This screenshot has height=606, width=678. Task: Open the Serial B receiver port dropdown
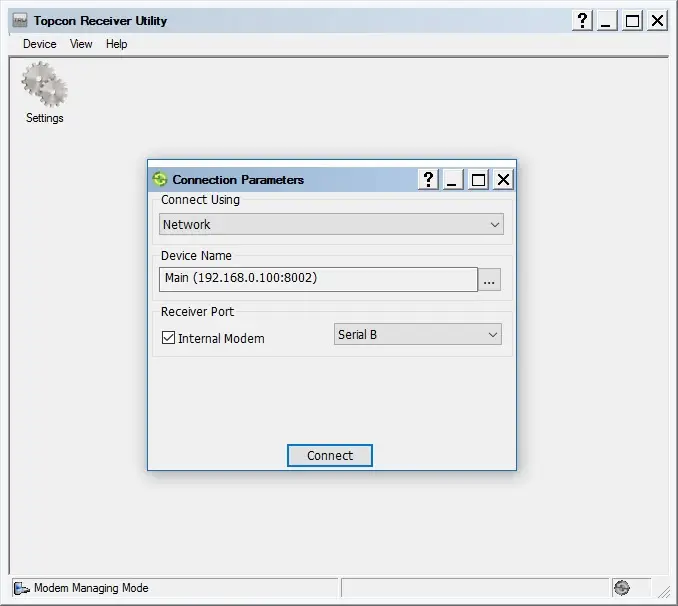(418, 334)
